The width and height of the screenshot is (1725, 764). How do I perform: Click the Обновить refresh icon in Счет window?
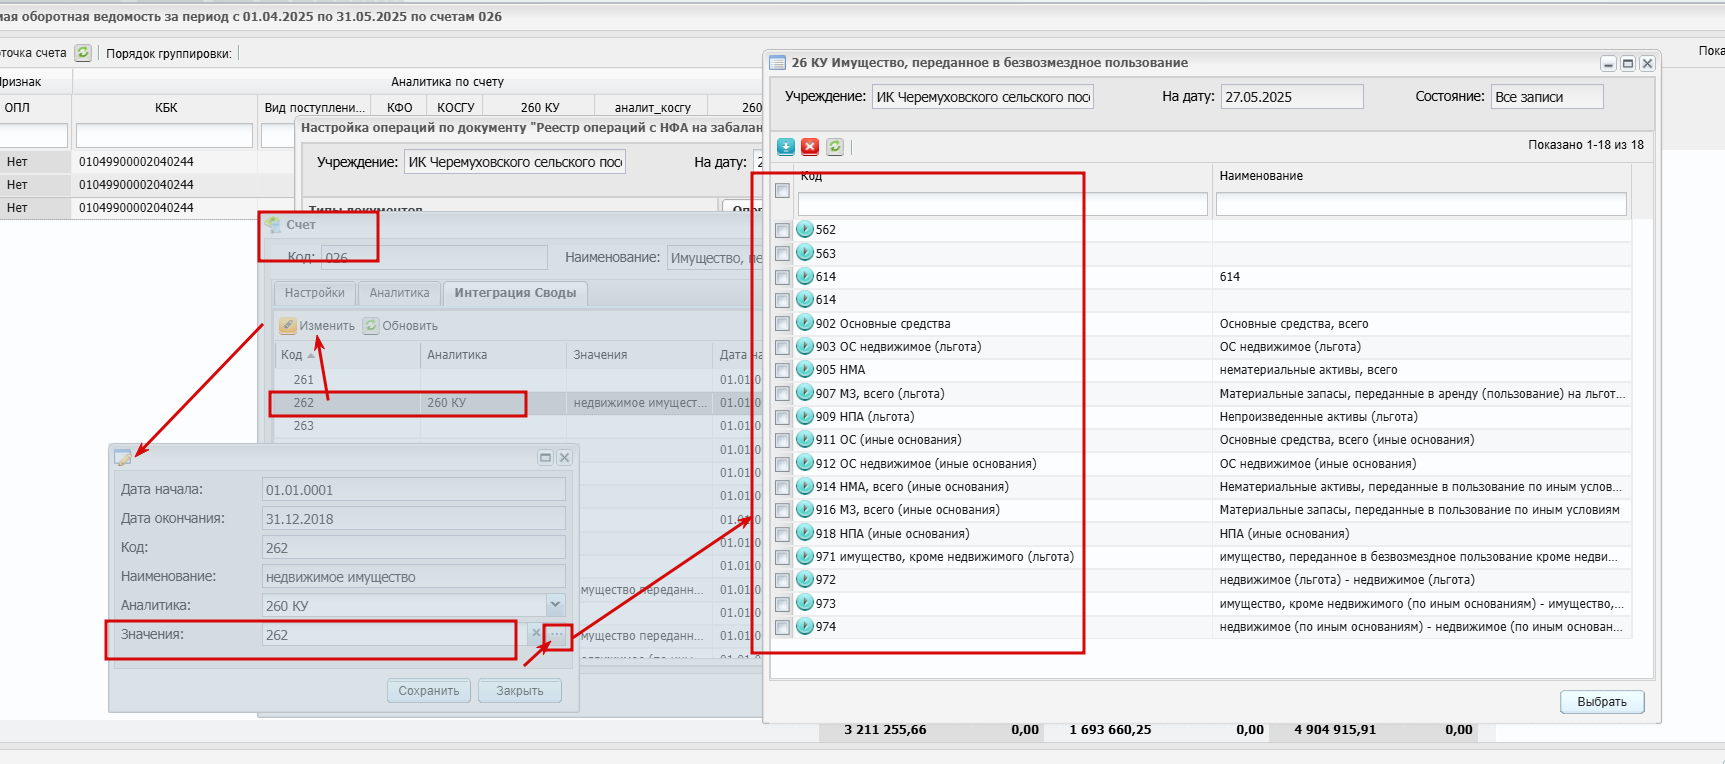371,326
